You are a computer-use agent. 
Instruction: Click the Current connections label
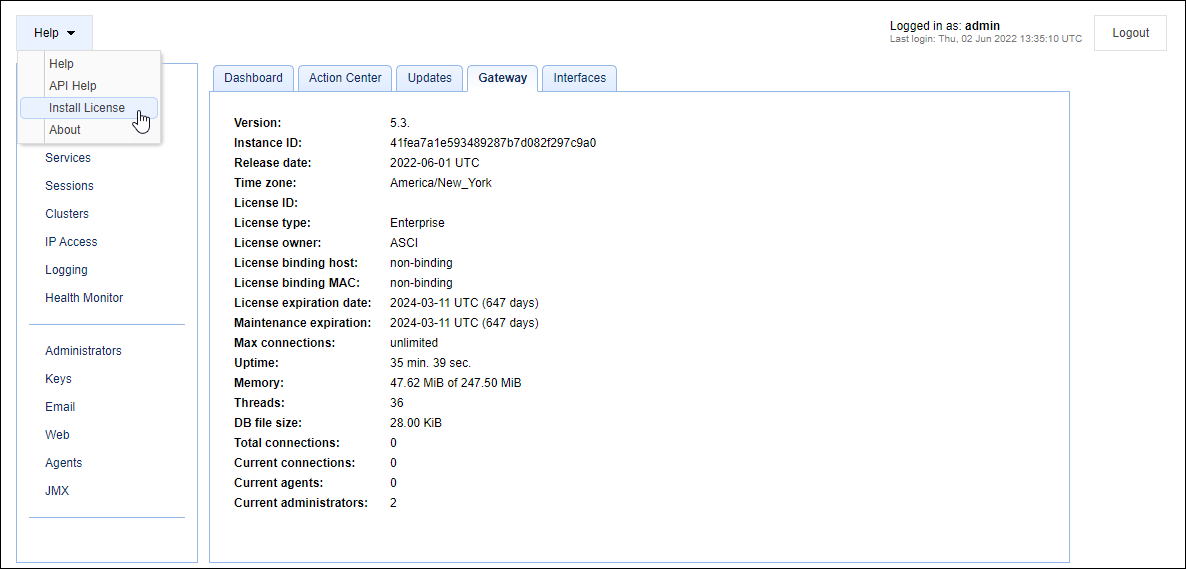294,463
